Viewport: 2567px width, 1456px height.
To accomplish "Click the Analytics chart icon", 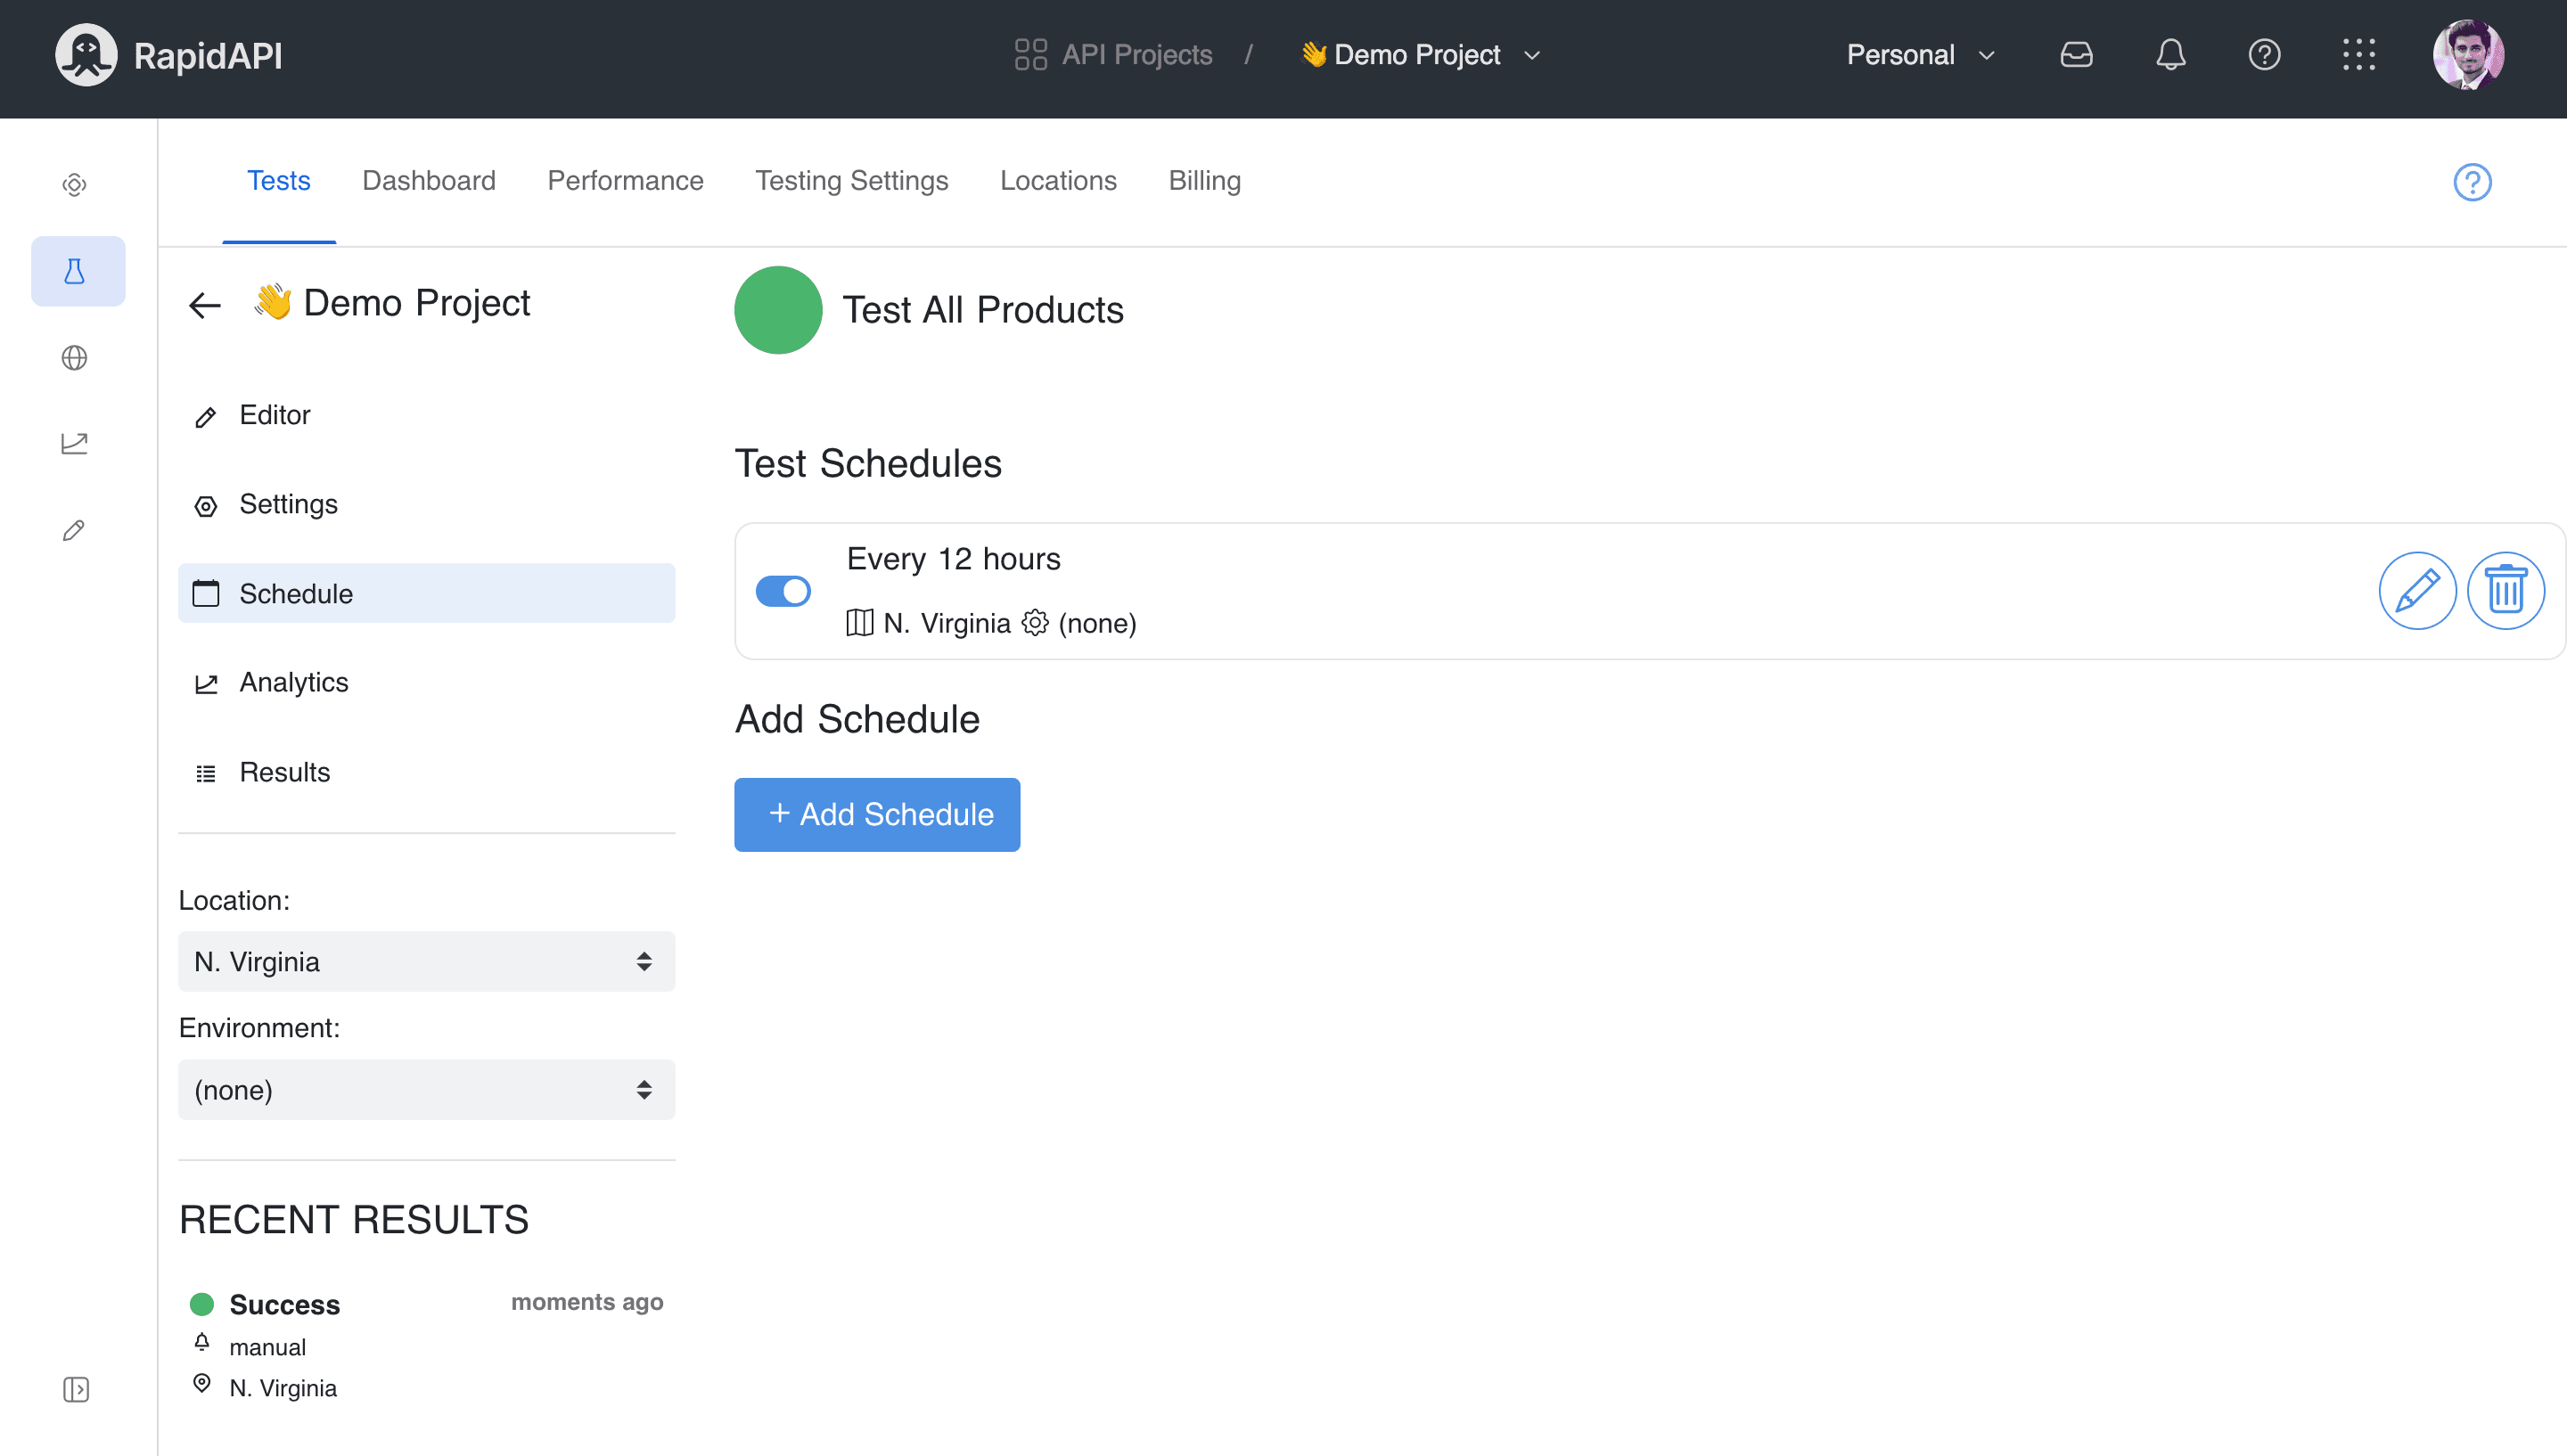I will (206, 684).
